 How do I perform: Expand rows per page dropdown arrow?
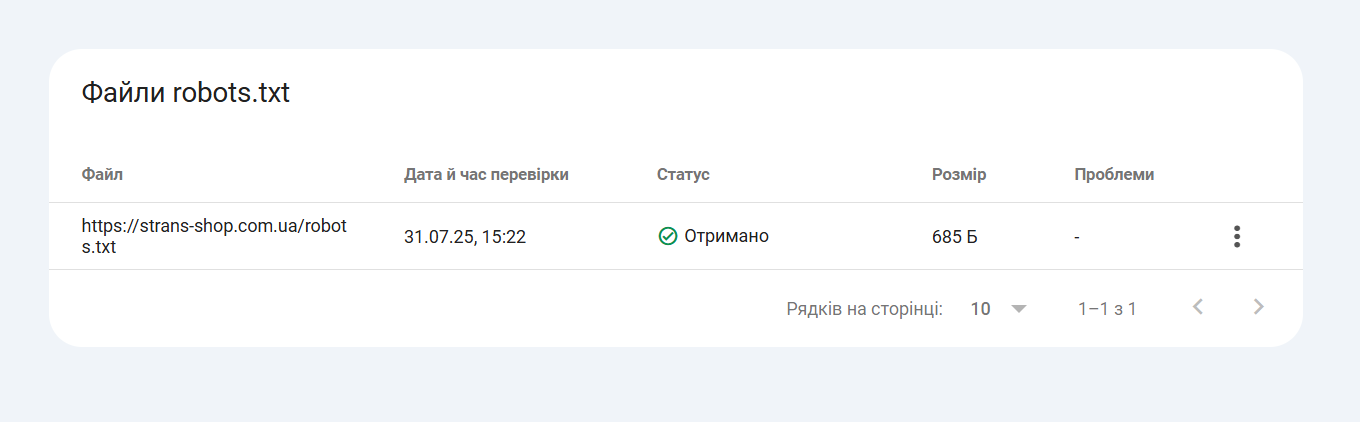click(x=1019, y=309)
